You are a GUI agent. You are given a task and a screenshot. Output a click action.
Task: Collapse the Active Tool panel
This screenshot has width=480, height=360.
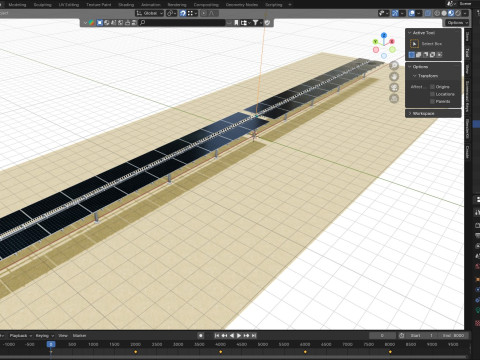coord(423,33)
